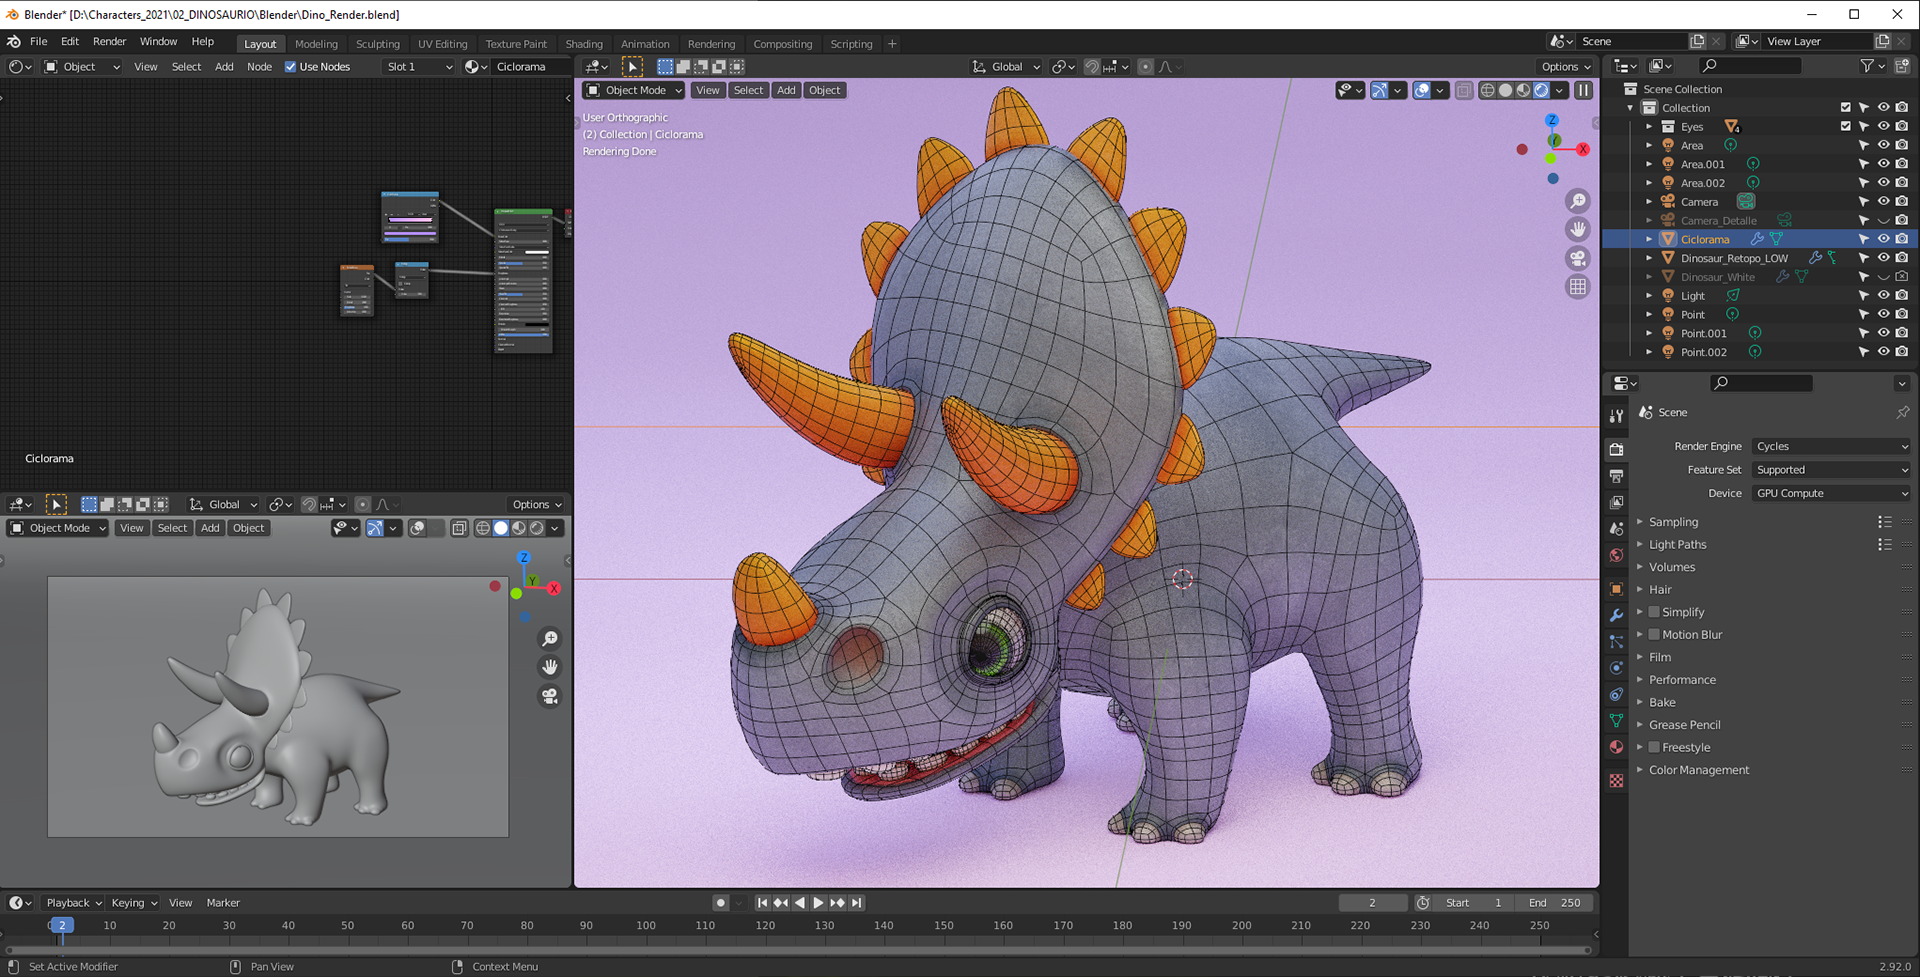Click Add in the main viewport header
The width and height of the screenshot is (1920, 977).
tap(786, 90)
